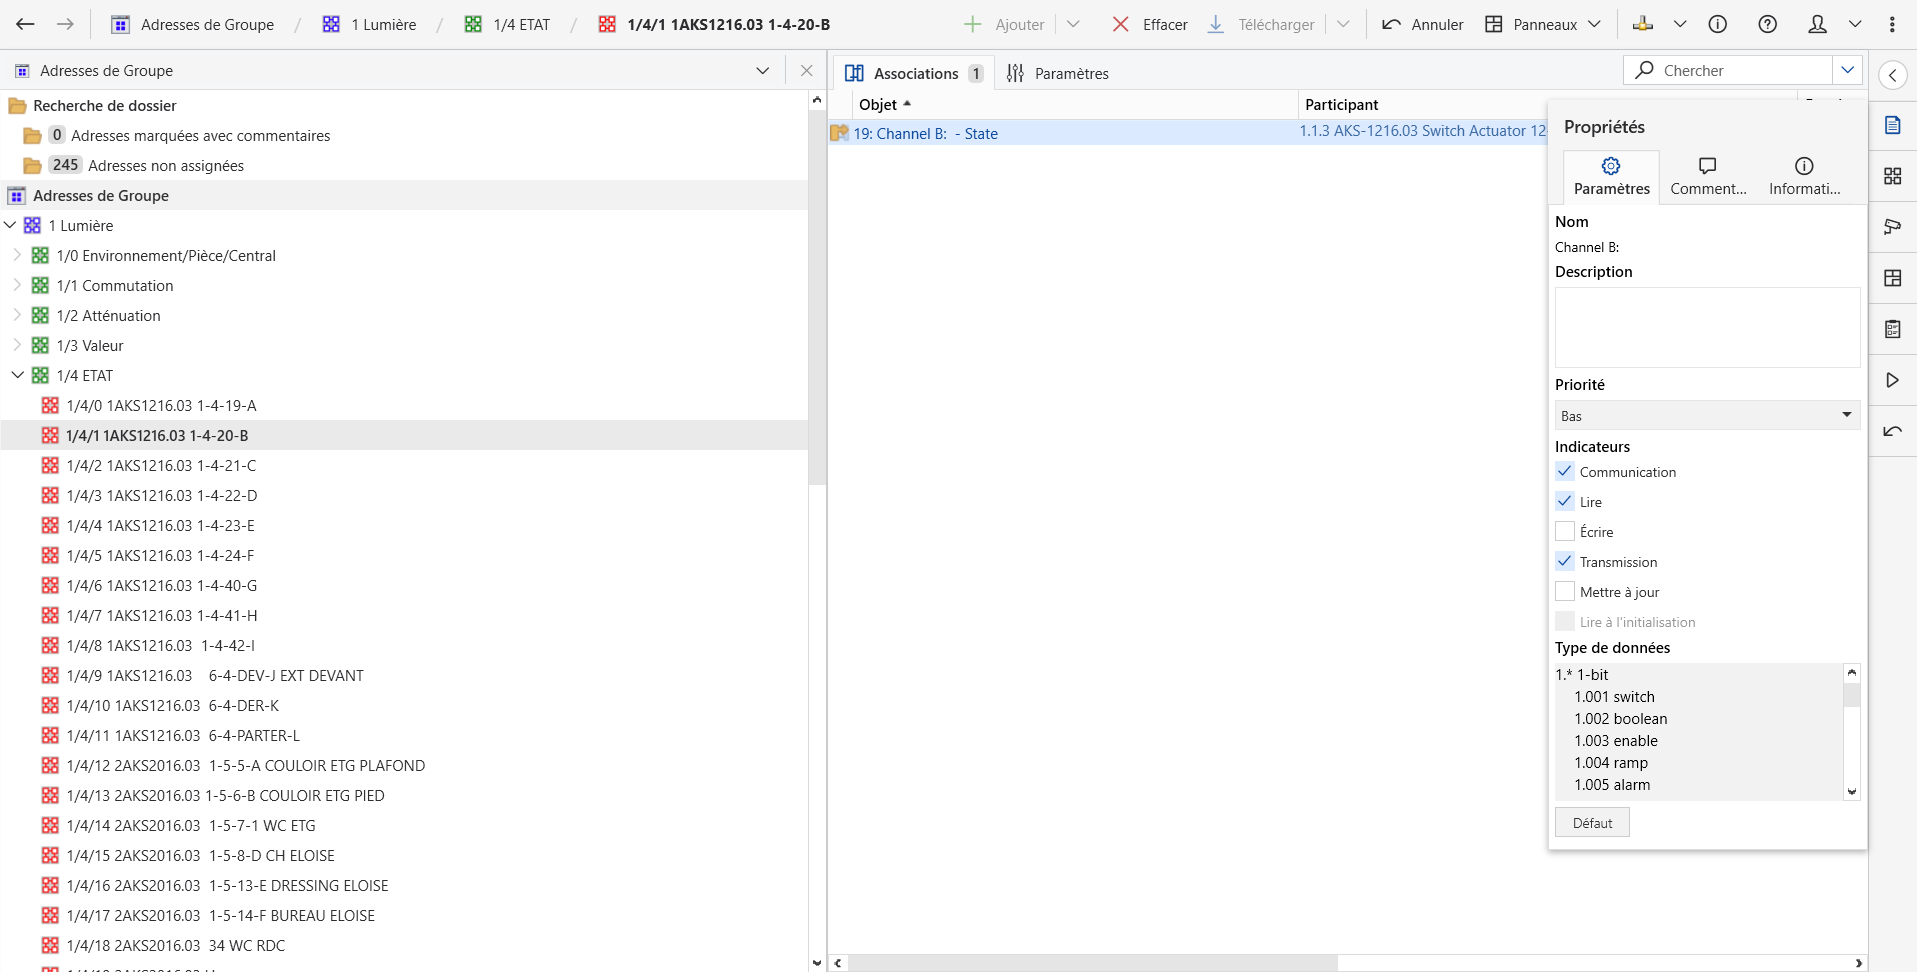Screen dimensions: 1917x972
Task: Enable the Écrire indicator checkbox
Action: point(1565,531)
